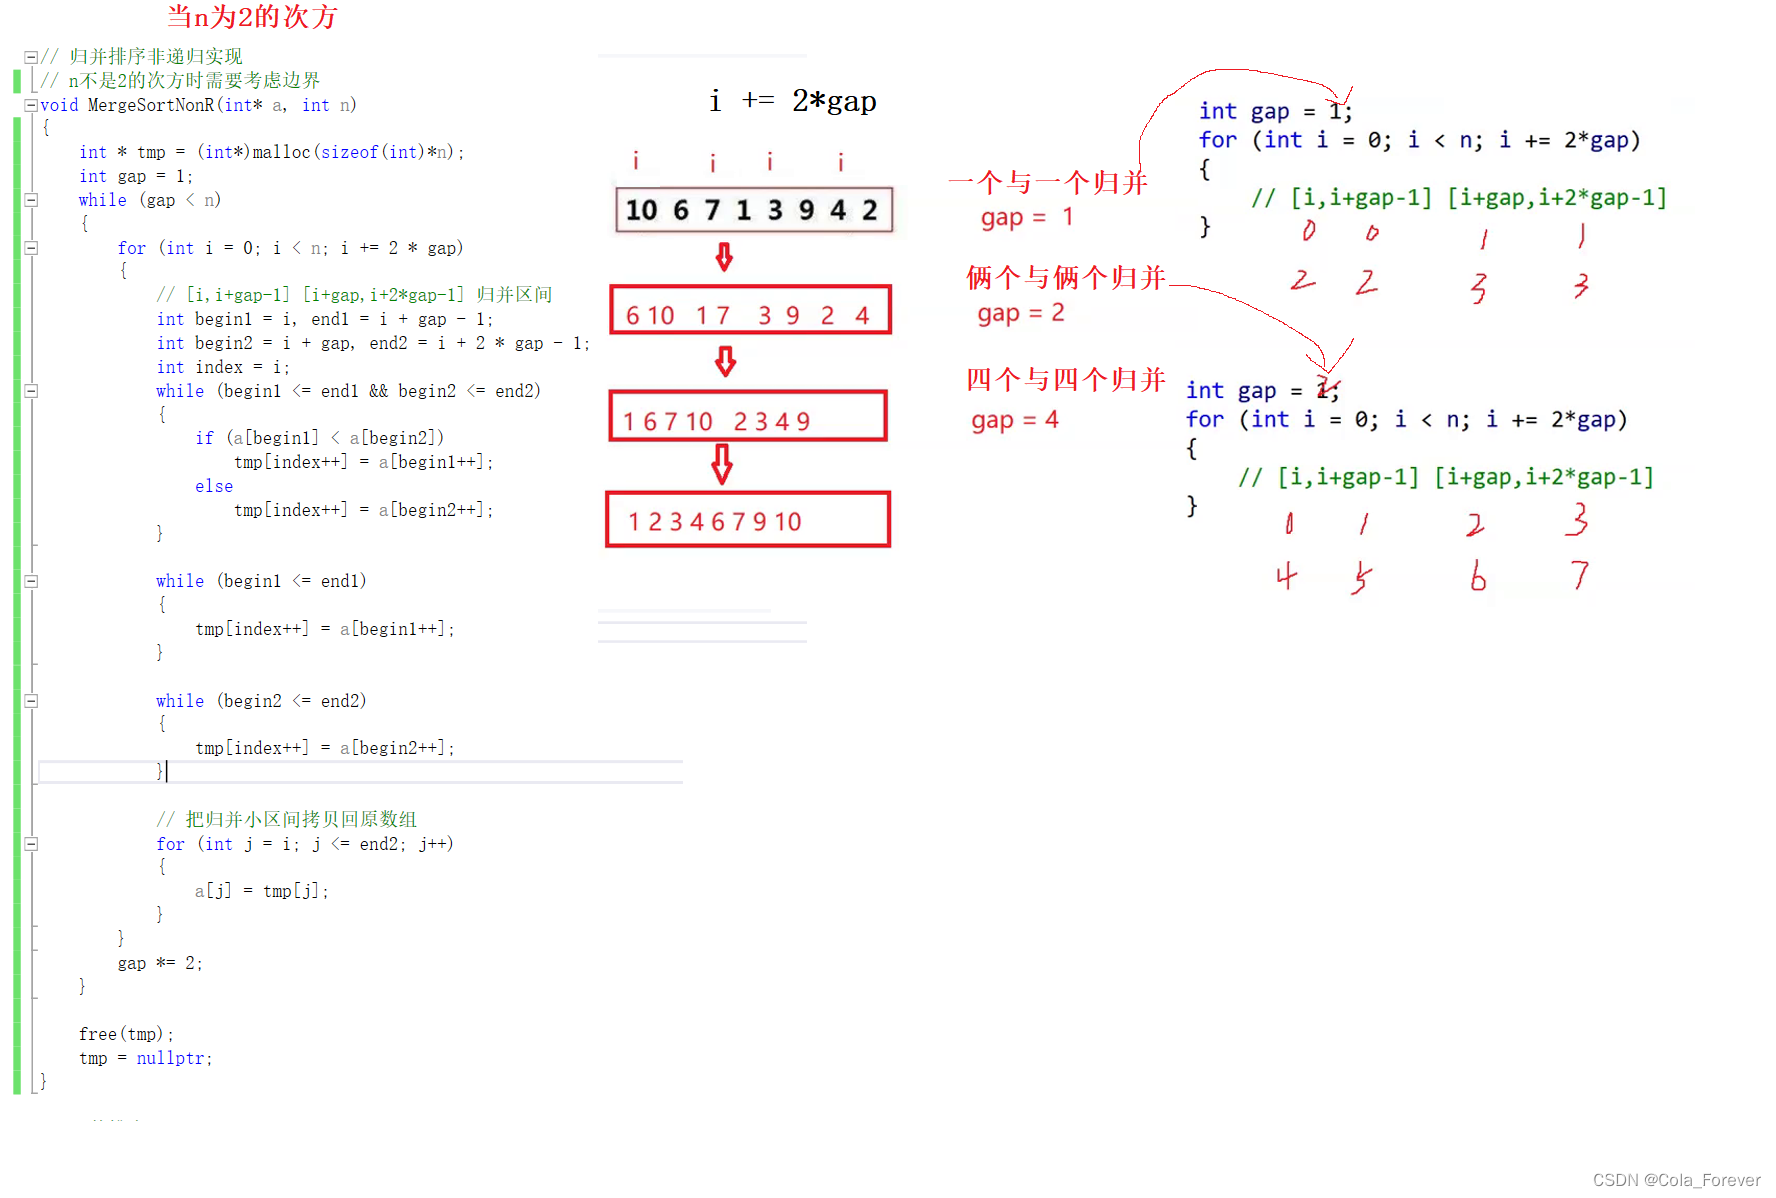Collapse while (begin1 <= end1 && begin2 <= end2) block

pyautogui.click(x=31, y=391)
